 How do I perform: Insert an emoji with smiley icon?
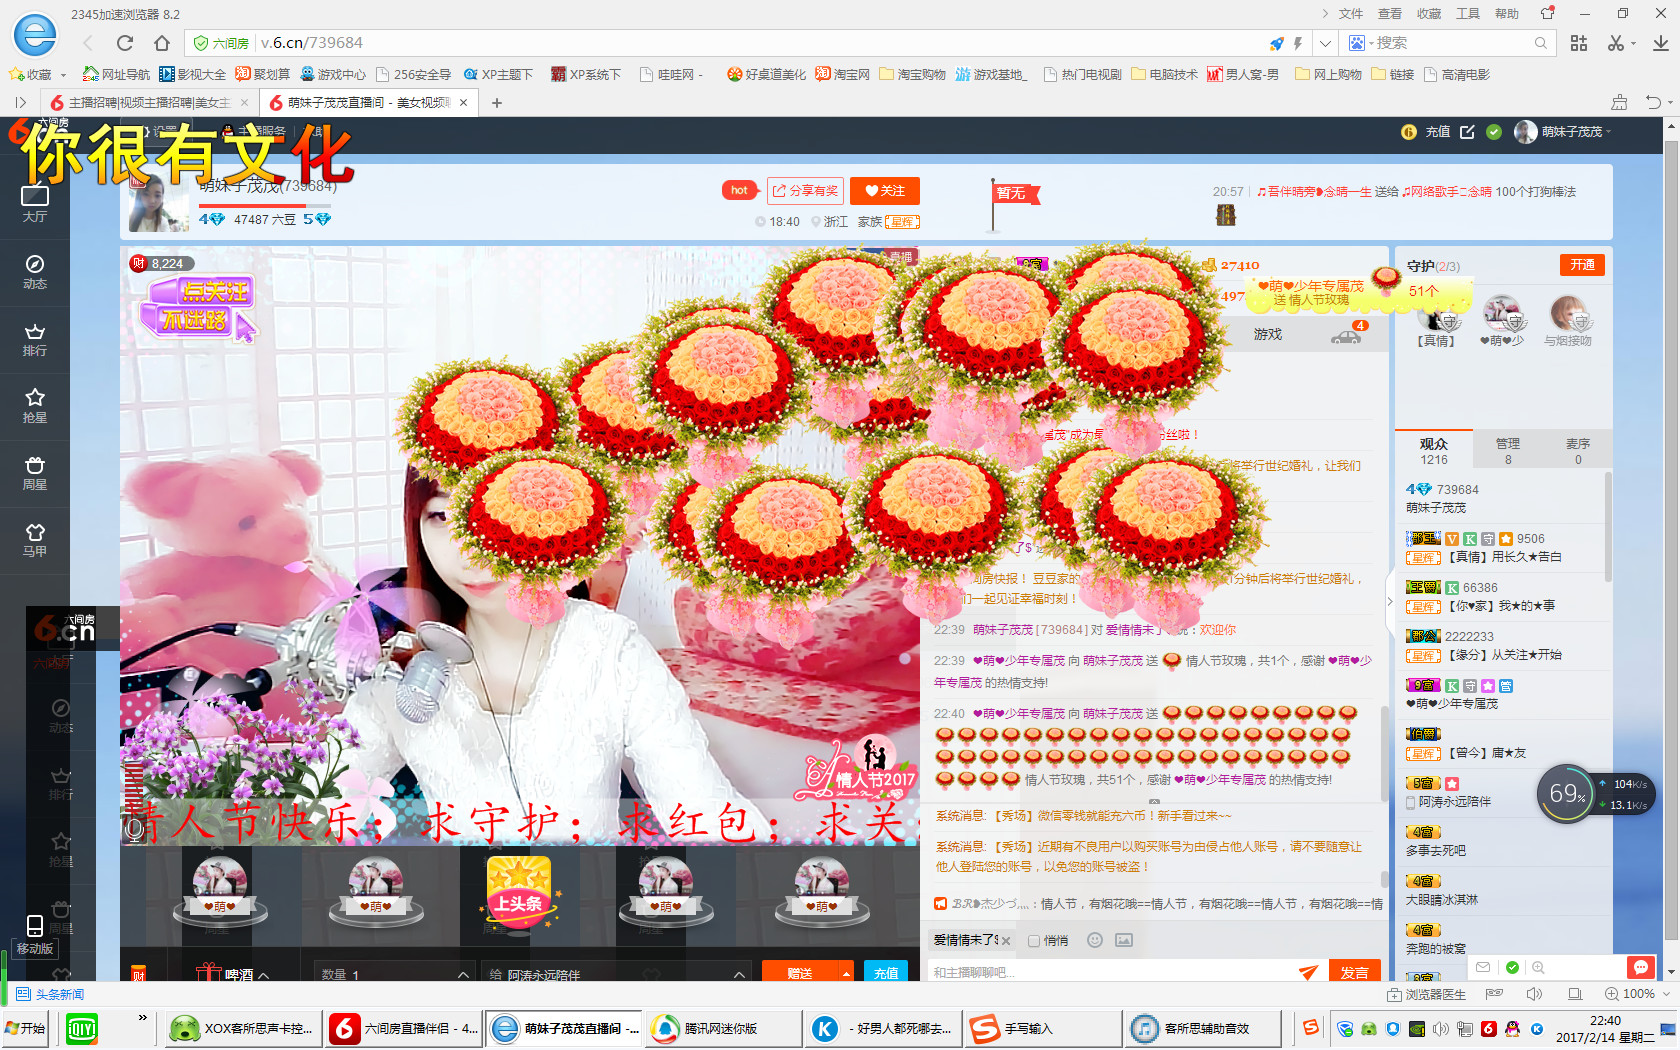1095,940
